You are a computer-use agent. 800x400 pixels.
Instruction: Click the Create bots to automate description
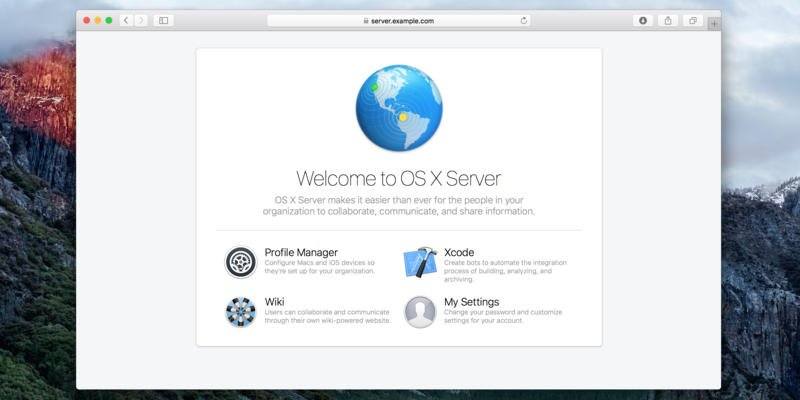pyautogui.click(x=505, y=271)
